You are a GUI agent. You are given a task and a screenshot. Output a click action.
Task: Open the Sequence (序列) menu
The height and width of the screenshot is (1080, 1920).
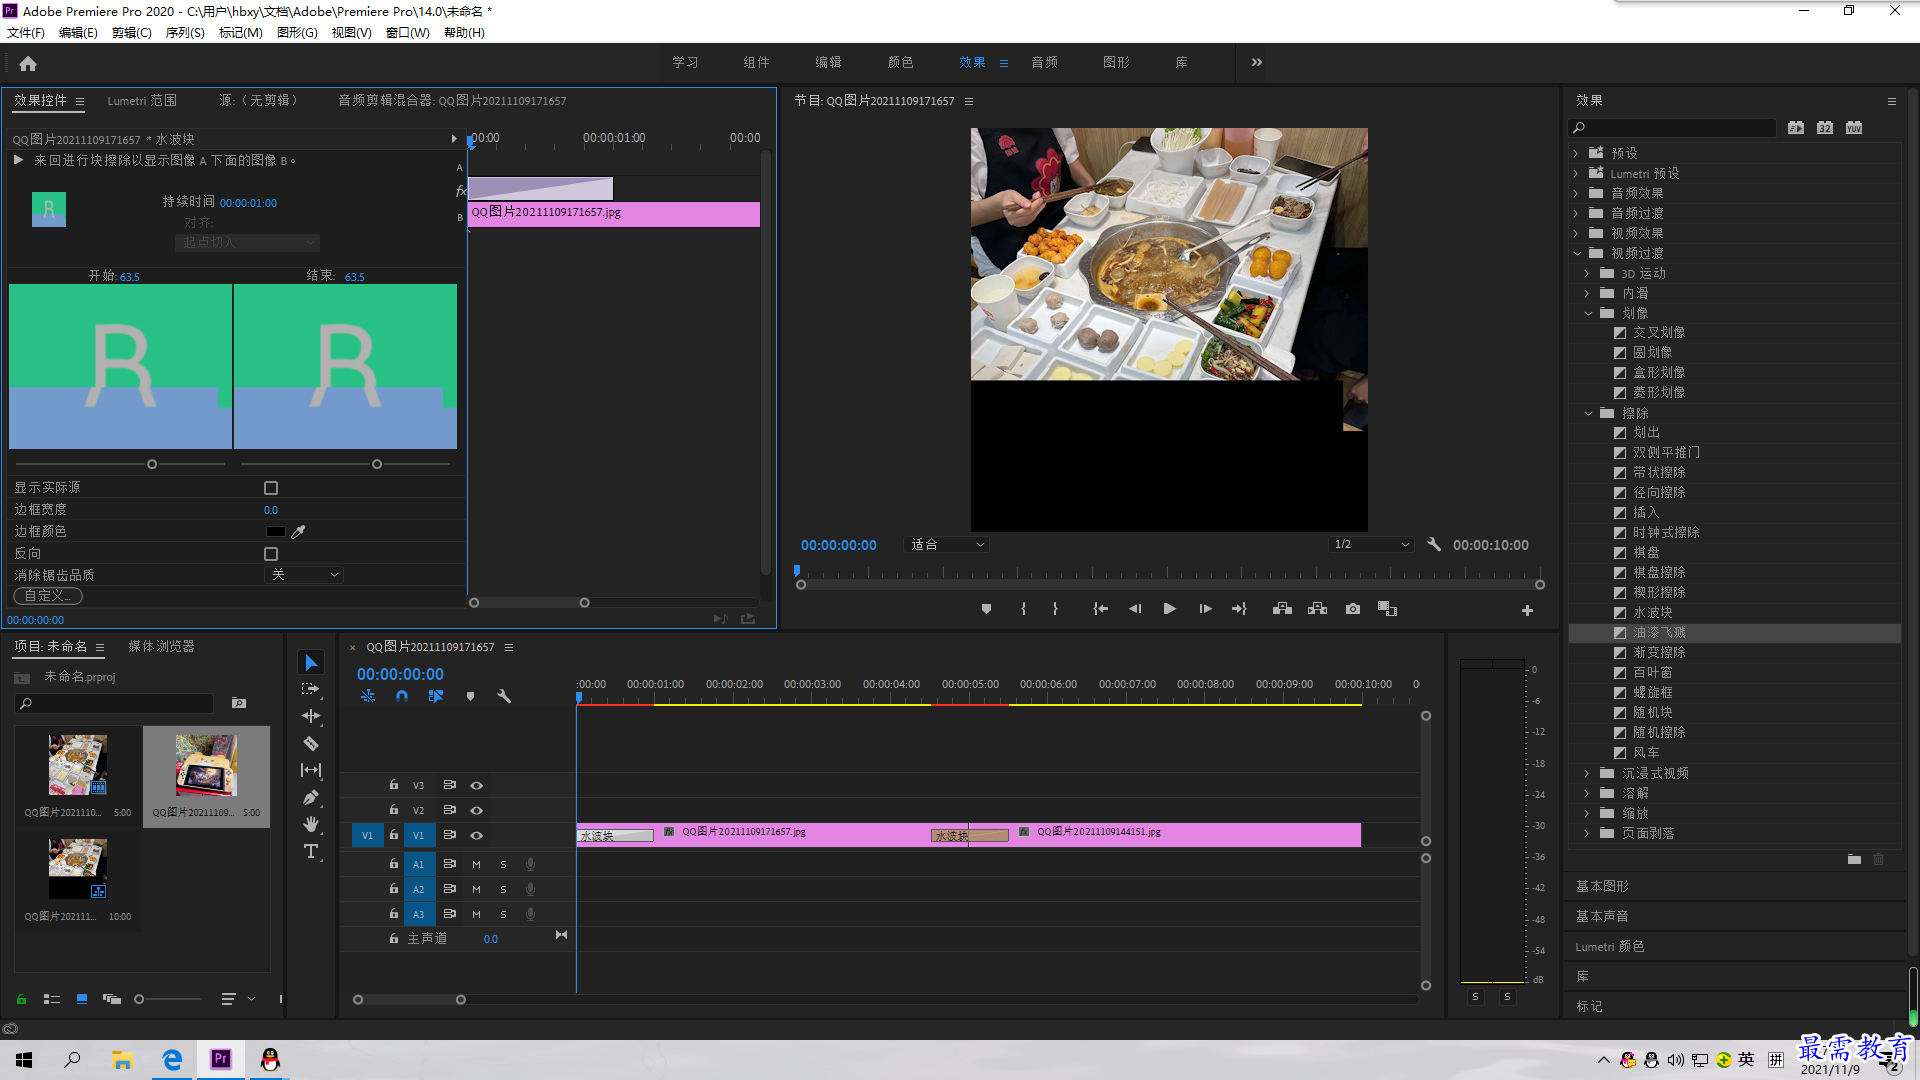click(x=185, y=33)
